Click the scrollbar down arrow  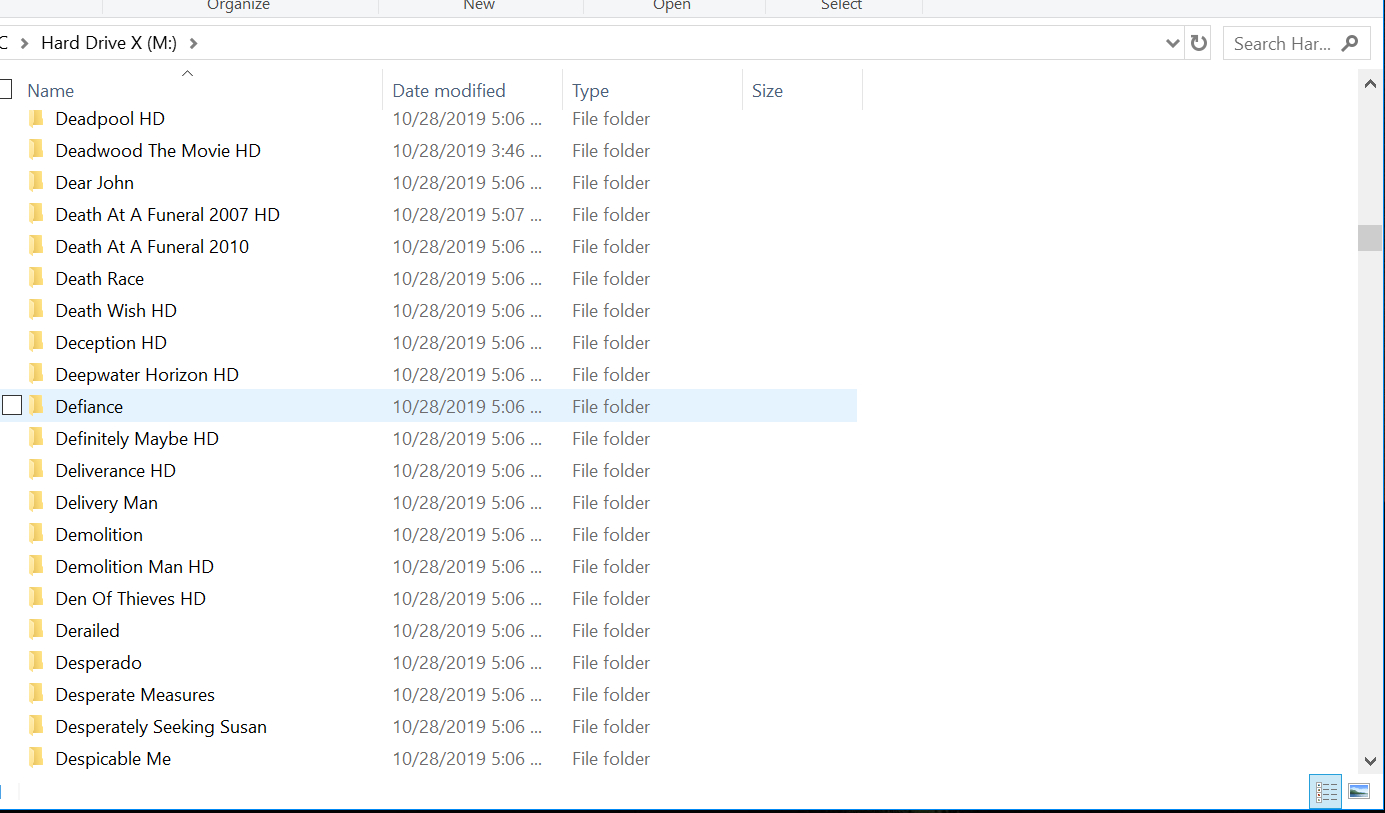(1370, 762)
